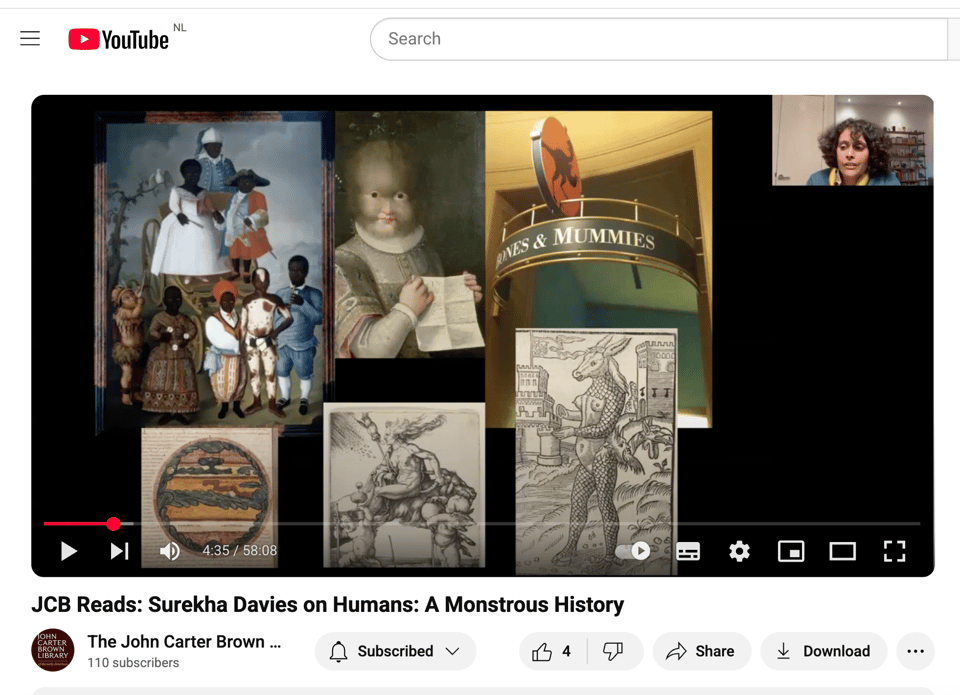This screenshot has height=695, width=960.
Task: Open video settings gear
Action: 739,551
